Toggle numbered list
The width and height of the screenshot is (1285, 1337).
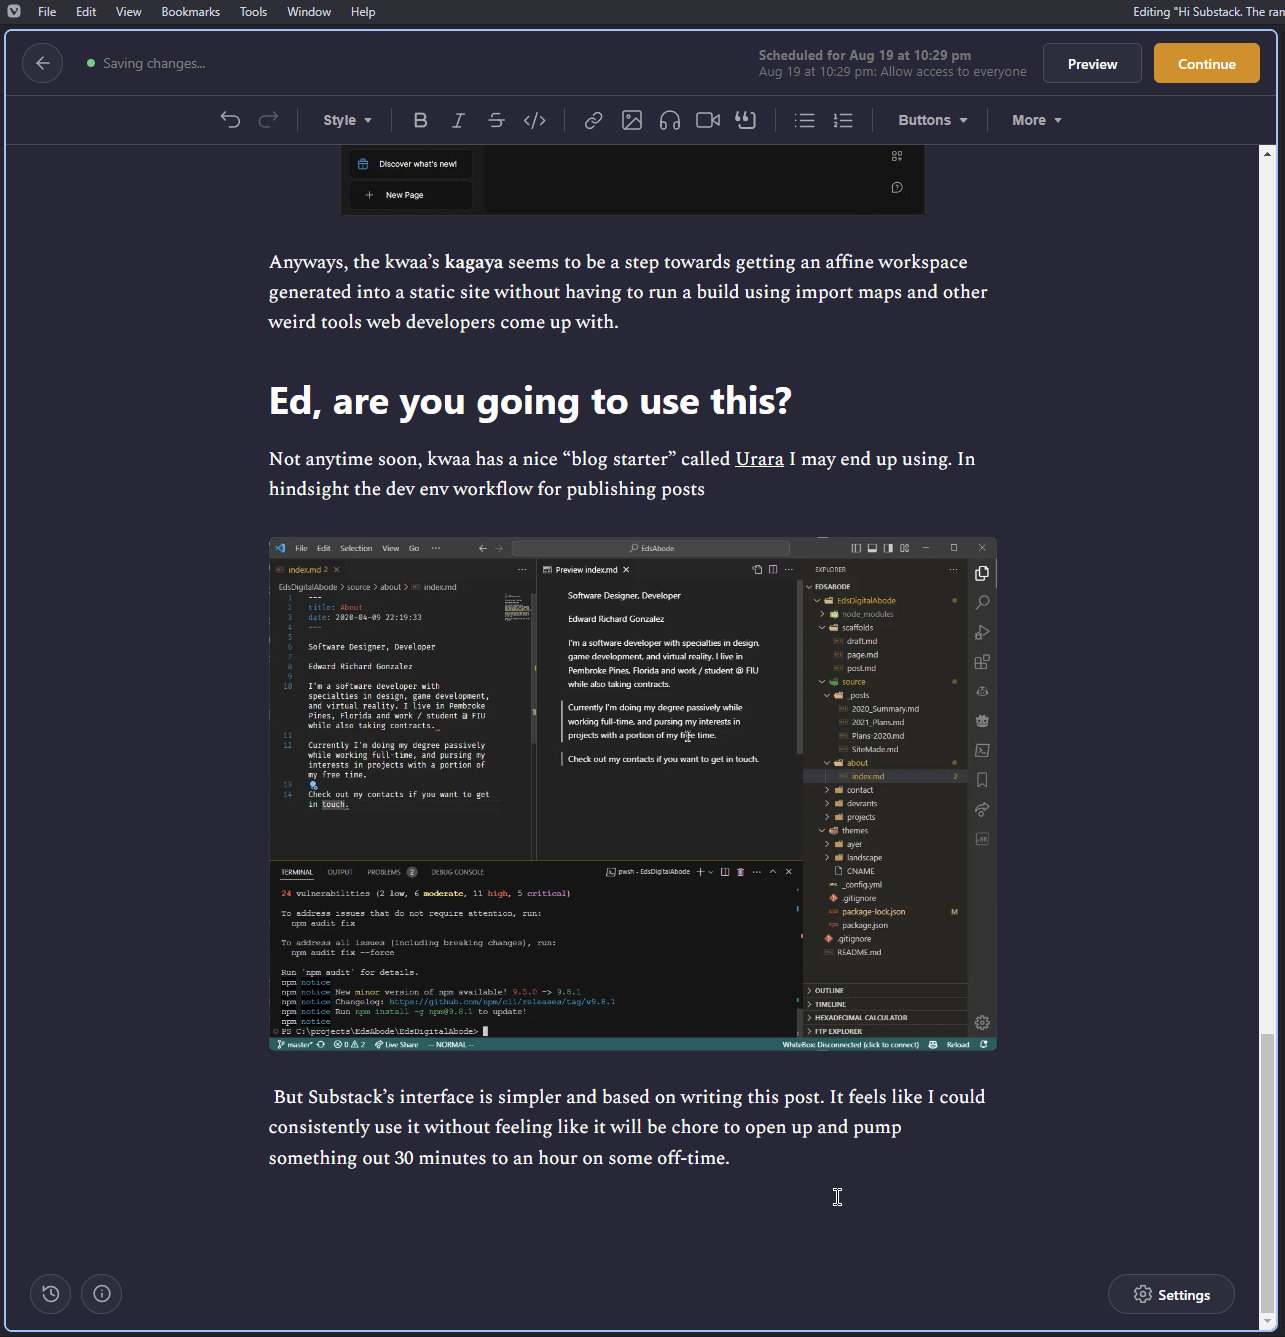(x=843, y=120)
